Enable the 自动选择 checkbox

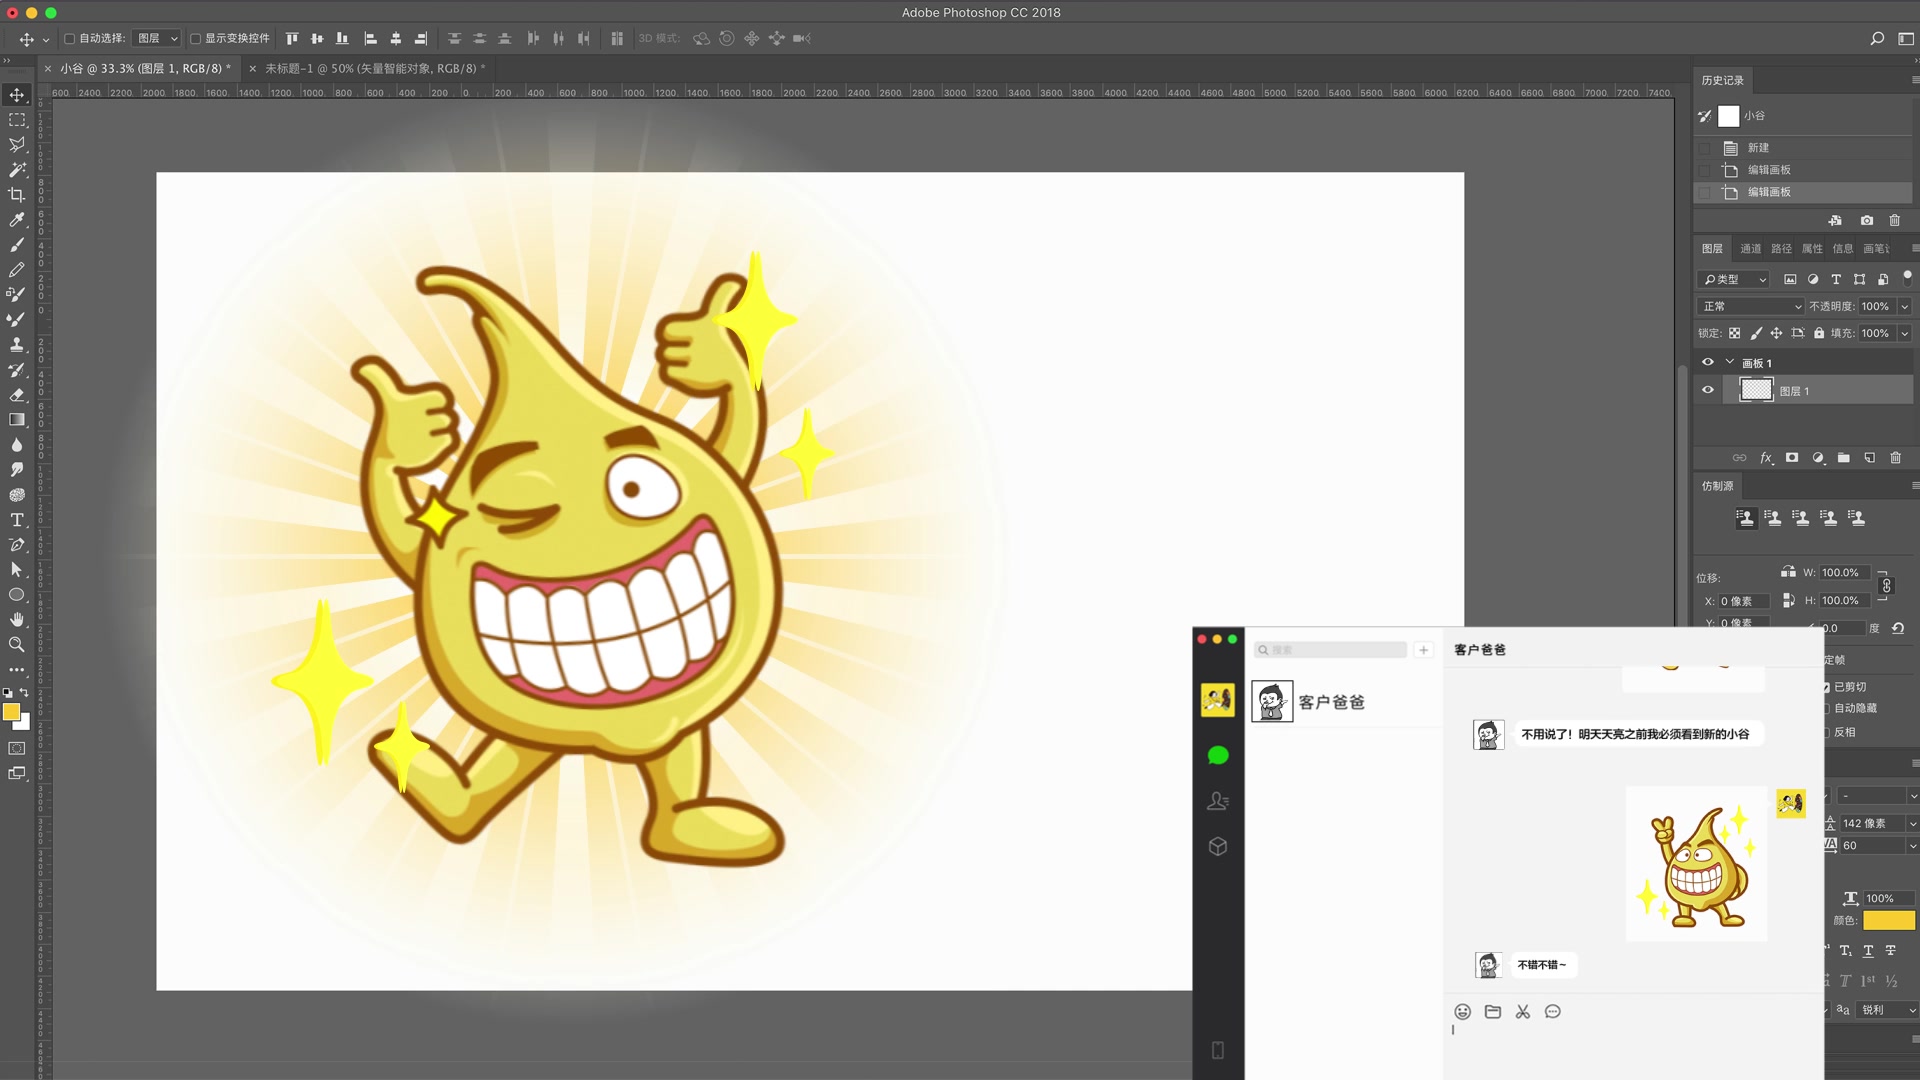pos(70,39)
